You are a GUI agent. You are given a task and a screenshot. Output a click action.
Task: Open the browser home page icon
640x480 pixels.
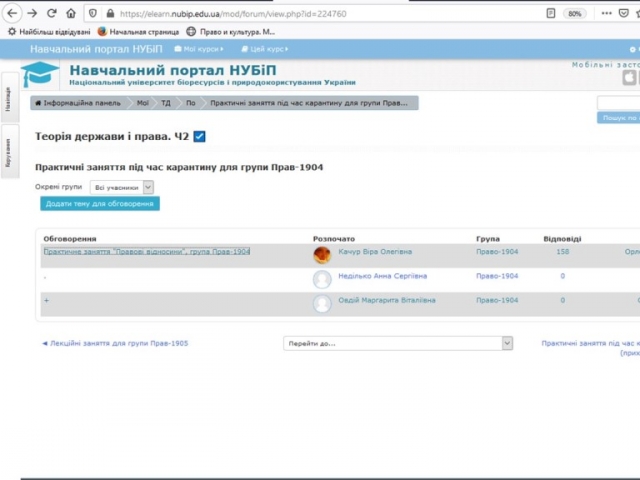tap(71, 13)
